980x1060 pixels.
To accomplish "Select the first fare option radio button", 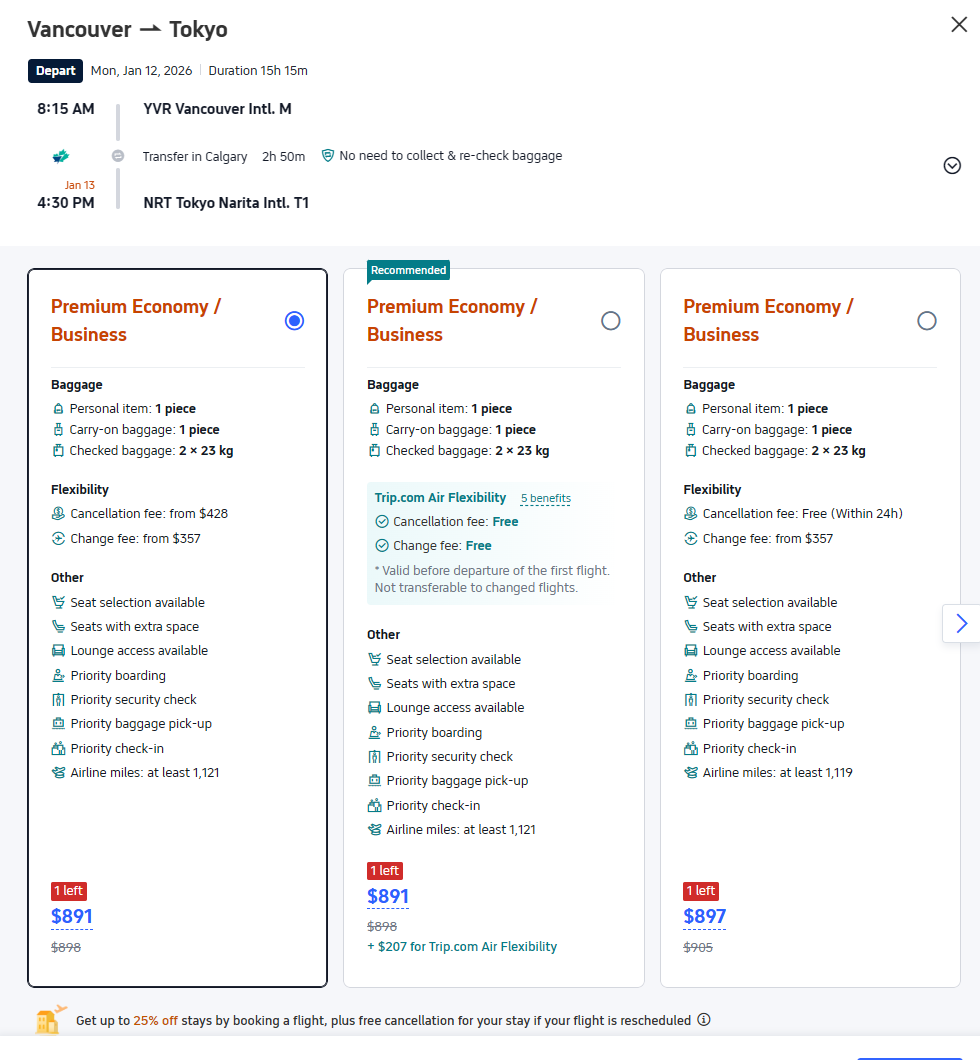I will point(294,321).
